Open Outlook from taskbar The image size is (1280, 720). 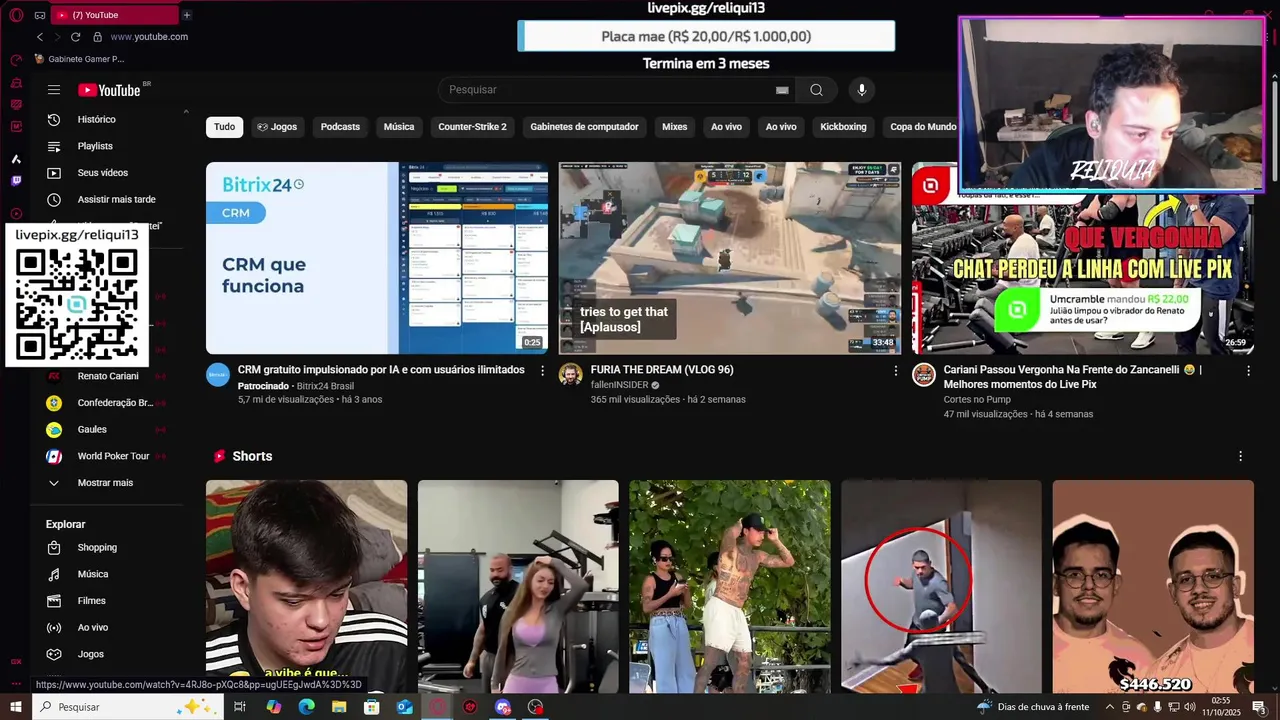(404, 707)
